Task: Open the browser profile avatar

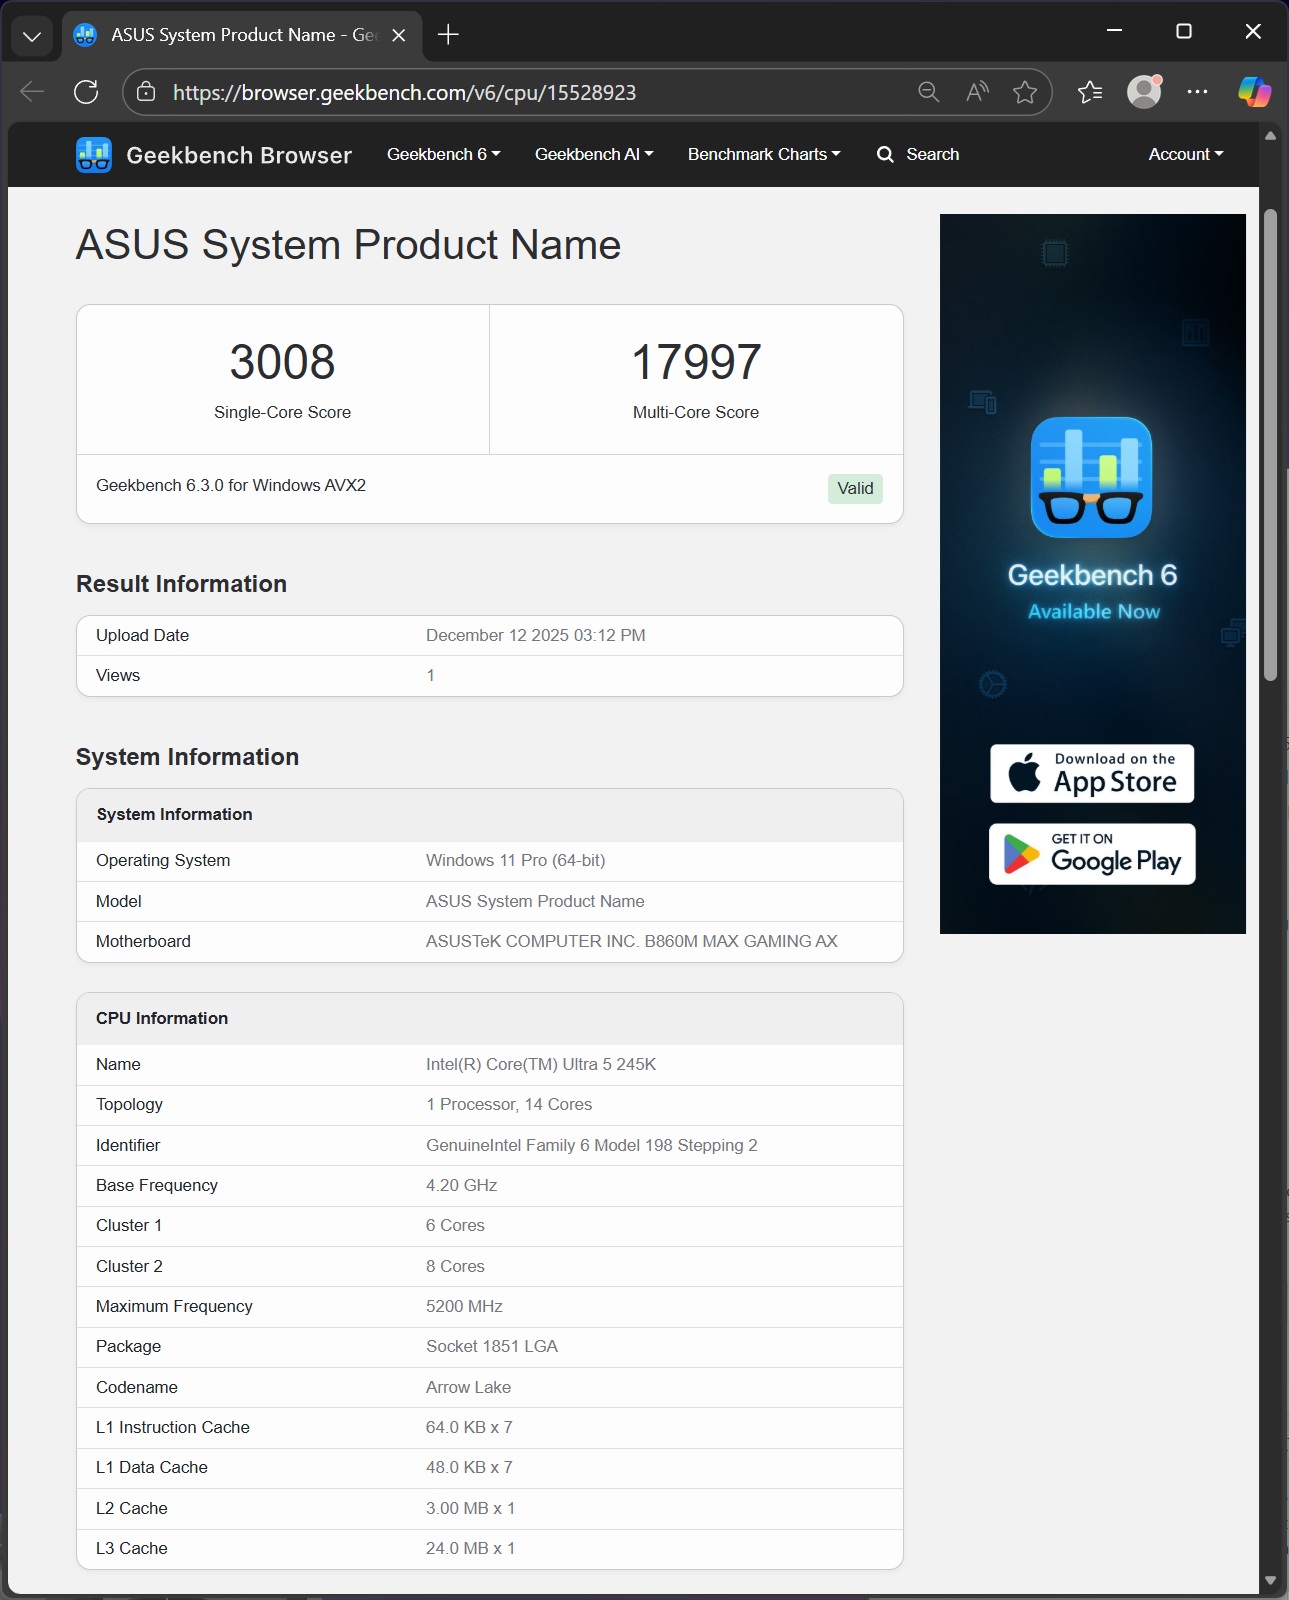Action: 1144,92
